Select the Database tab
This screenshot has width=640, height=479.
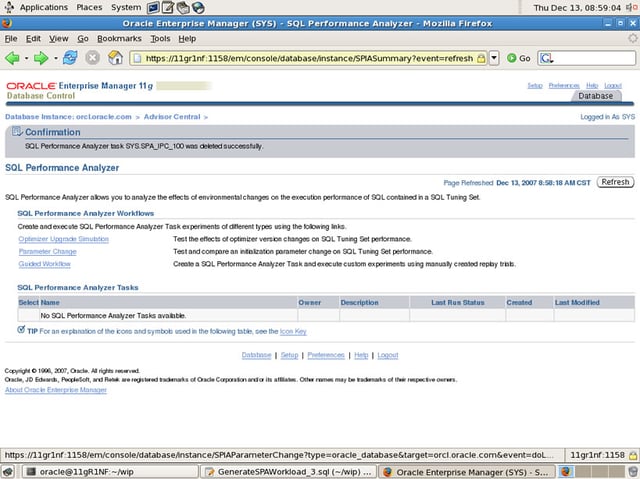coord(596,96)
